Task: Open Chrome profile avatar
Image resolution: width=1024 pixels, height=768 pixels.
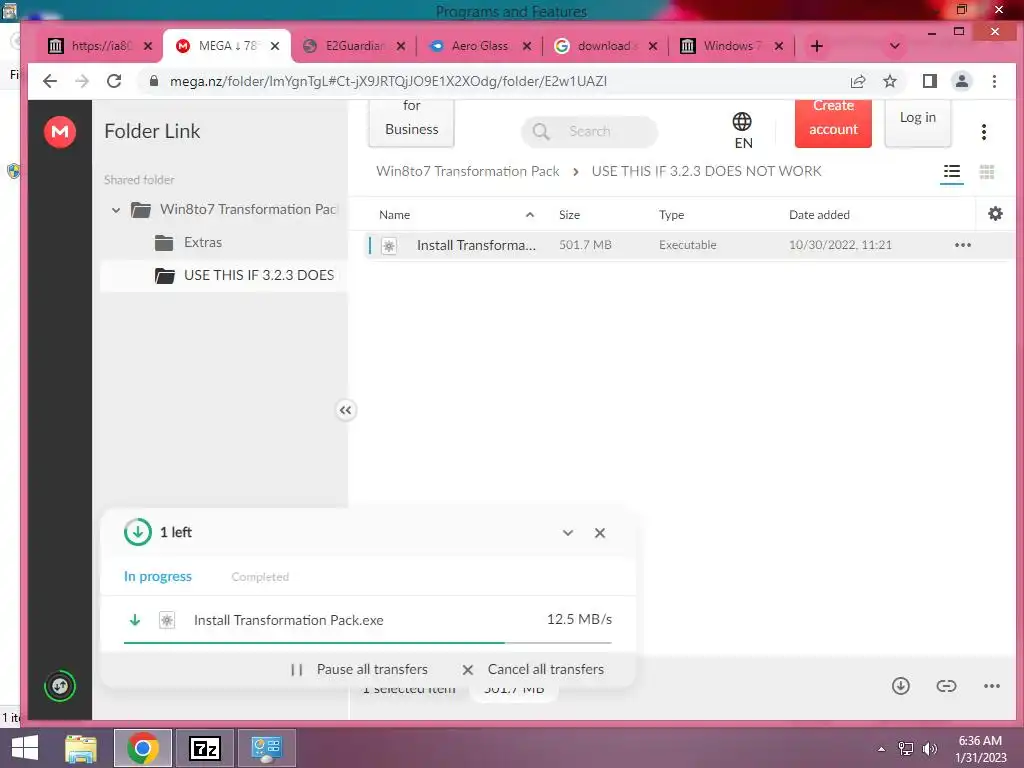Action: click(x=961, y=81)
